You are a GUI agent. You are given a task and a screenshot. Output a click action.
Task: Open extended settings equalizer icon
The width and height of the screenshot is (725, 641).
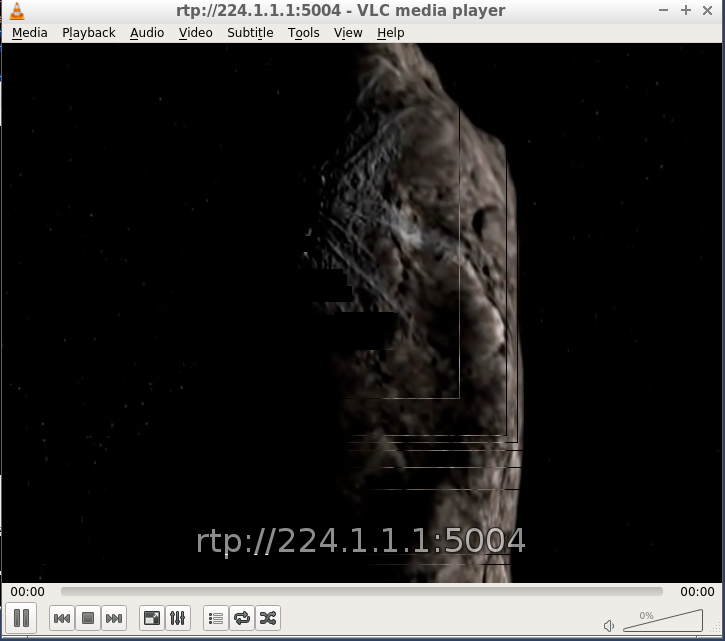178,618
